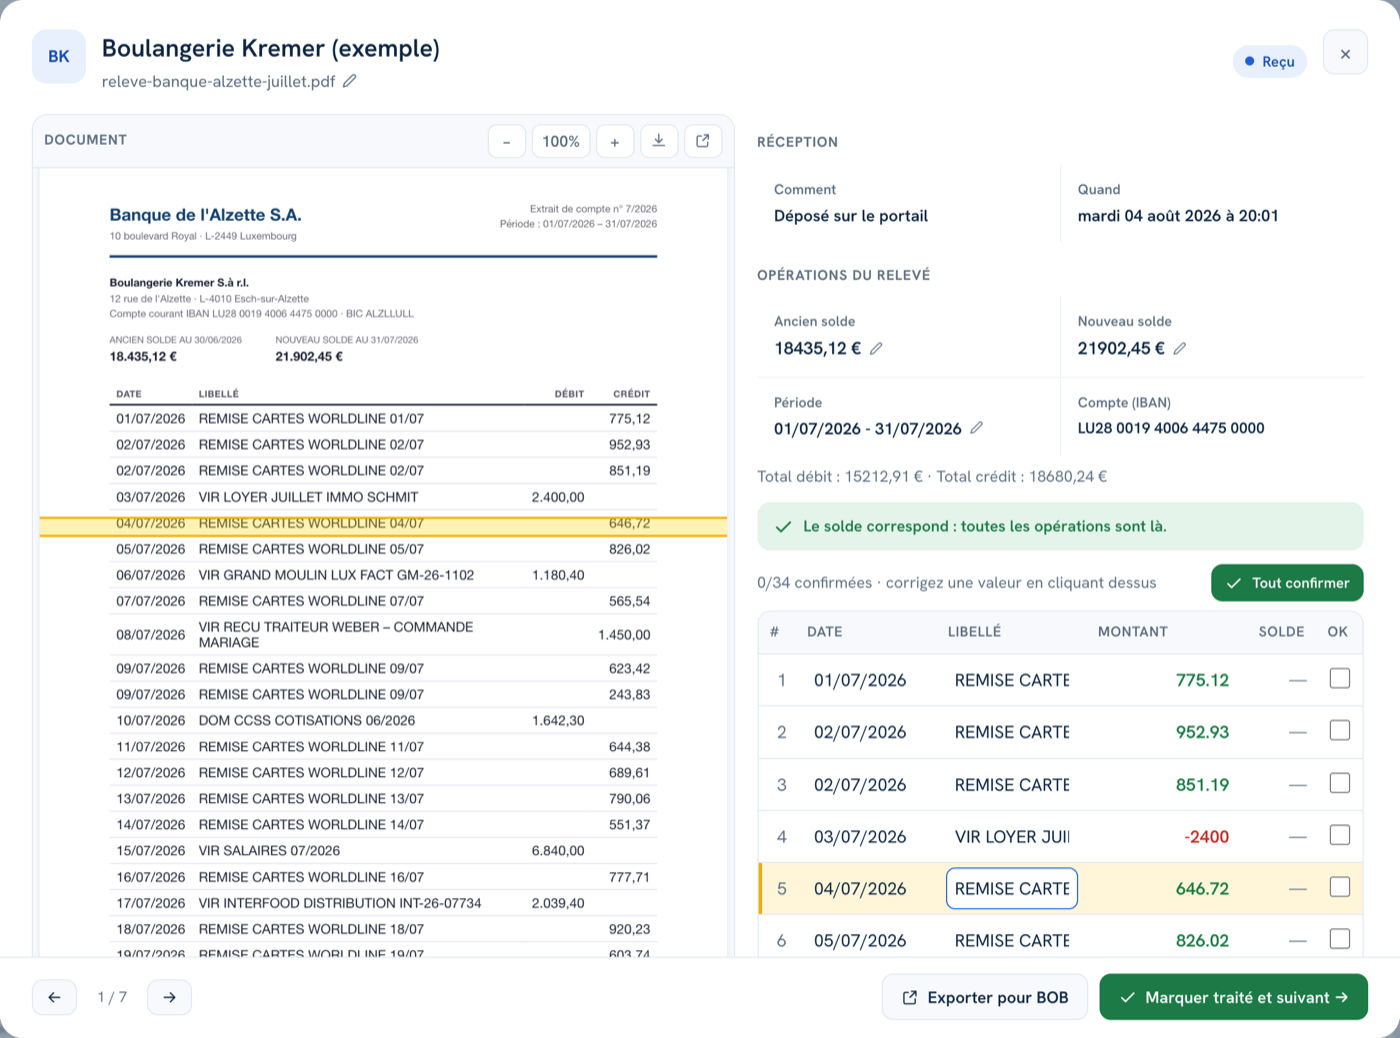Click the LIBELLÉ column header in operations
Viewport: 1400px width, 1038px height.
[974, 632]
